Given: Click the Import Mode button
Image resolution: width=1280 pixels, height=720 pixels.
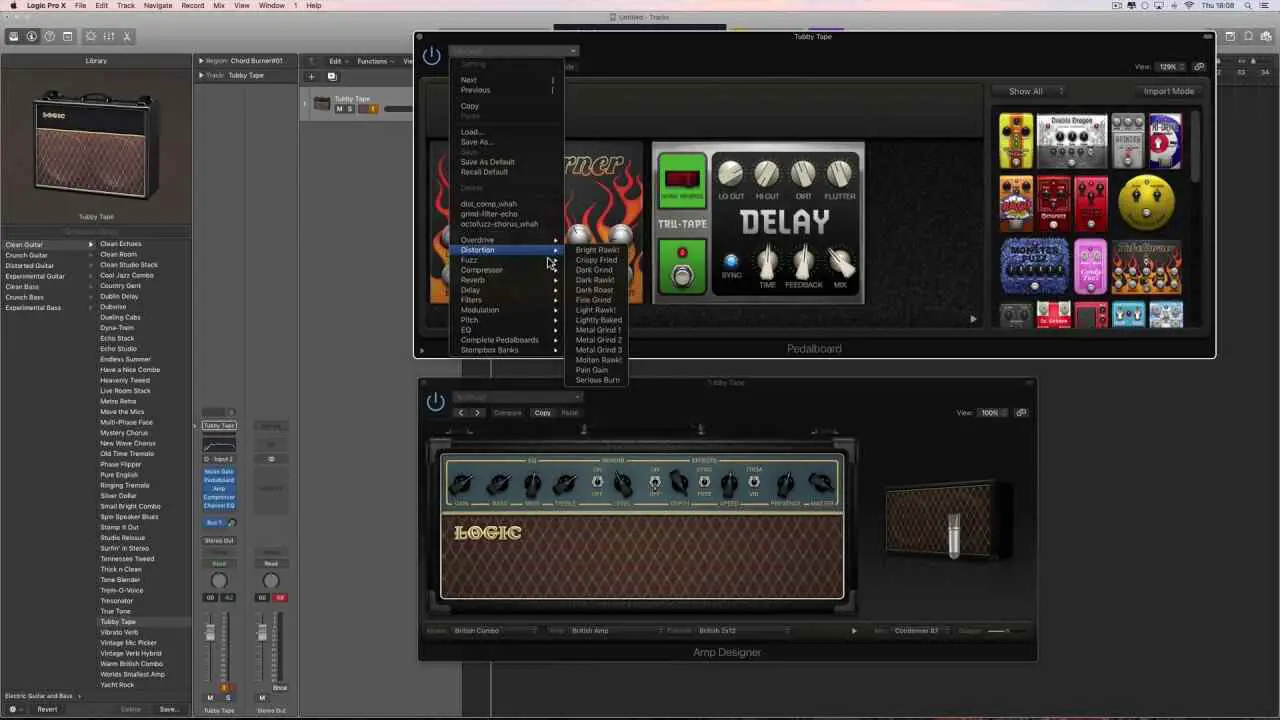Looking at the screenshot, I should (x=1168, y=90).
